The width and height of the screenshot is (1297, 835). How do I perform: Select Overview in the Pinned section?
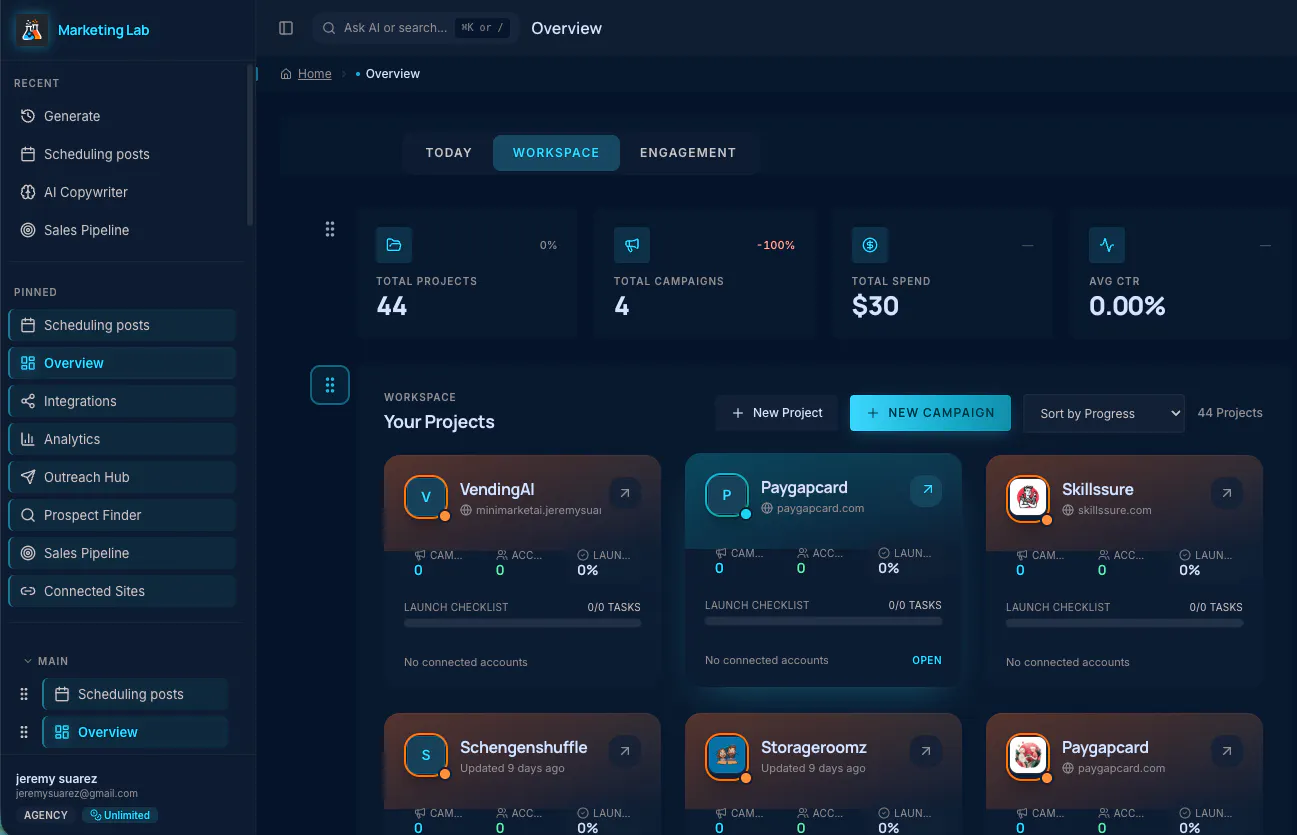click(122, 363)
